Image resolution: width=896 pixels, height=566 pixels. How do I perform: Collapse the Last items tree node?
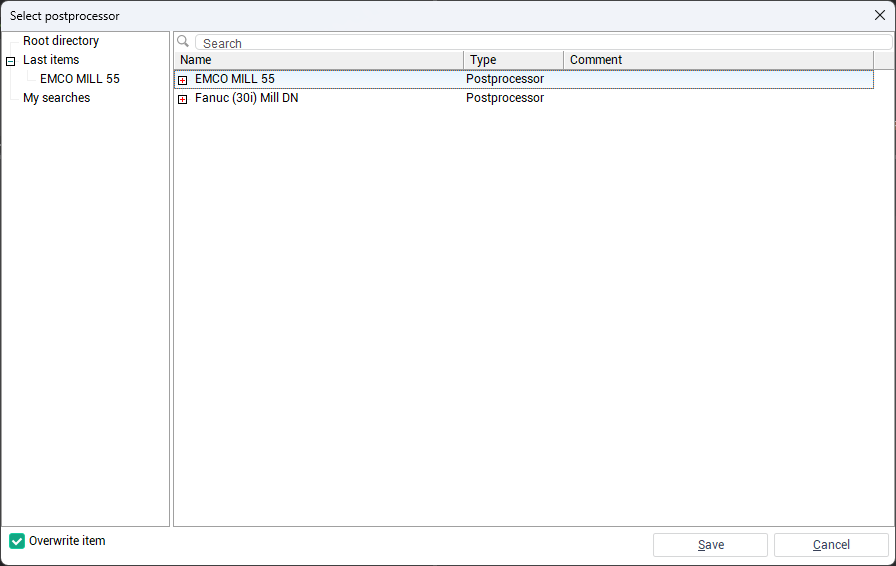pos(11,61)
